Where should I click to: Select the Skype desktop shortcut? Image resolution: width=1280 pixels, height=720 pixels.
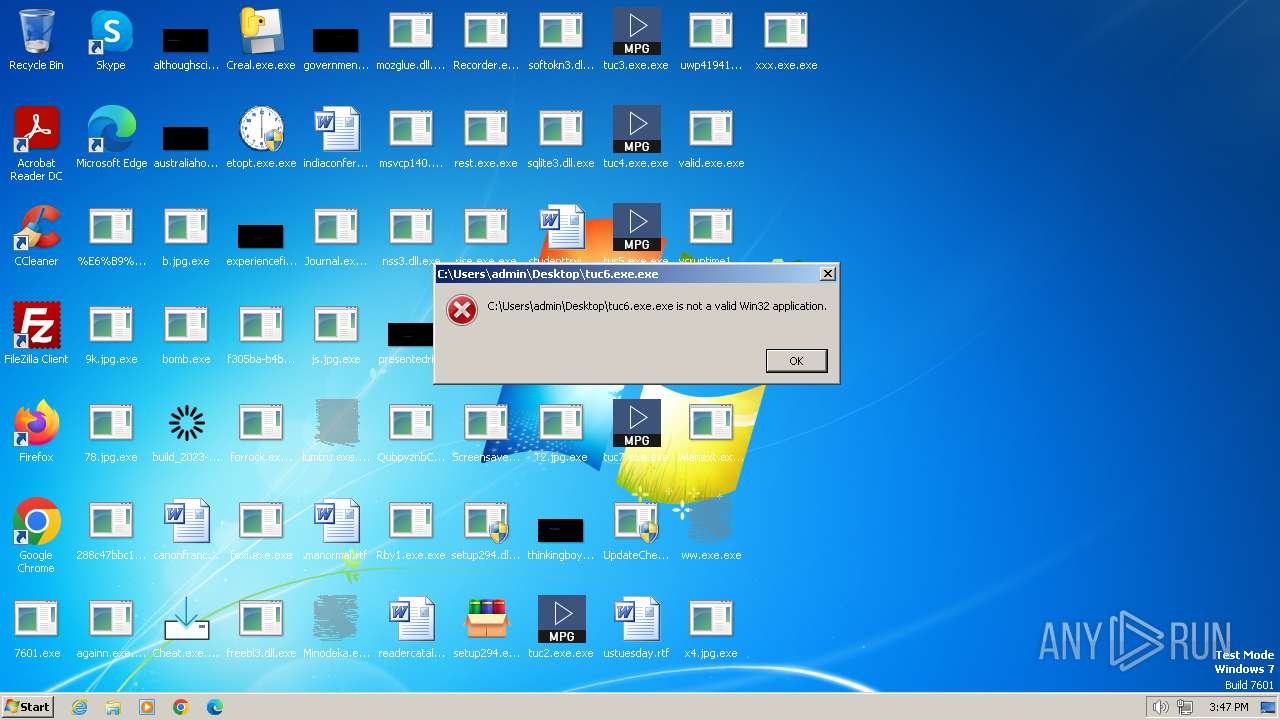(x=111, y=31)
